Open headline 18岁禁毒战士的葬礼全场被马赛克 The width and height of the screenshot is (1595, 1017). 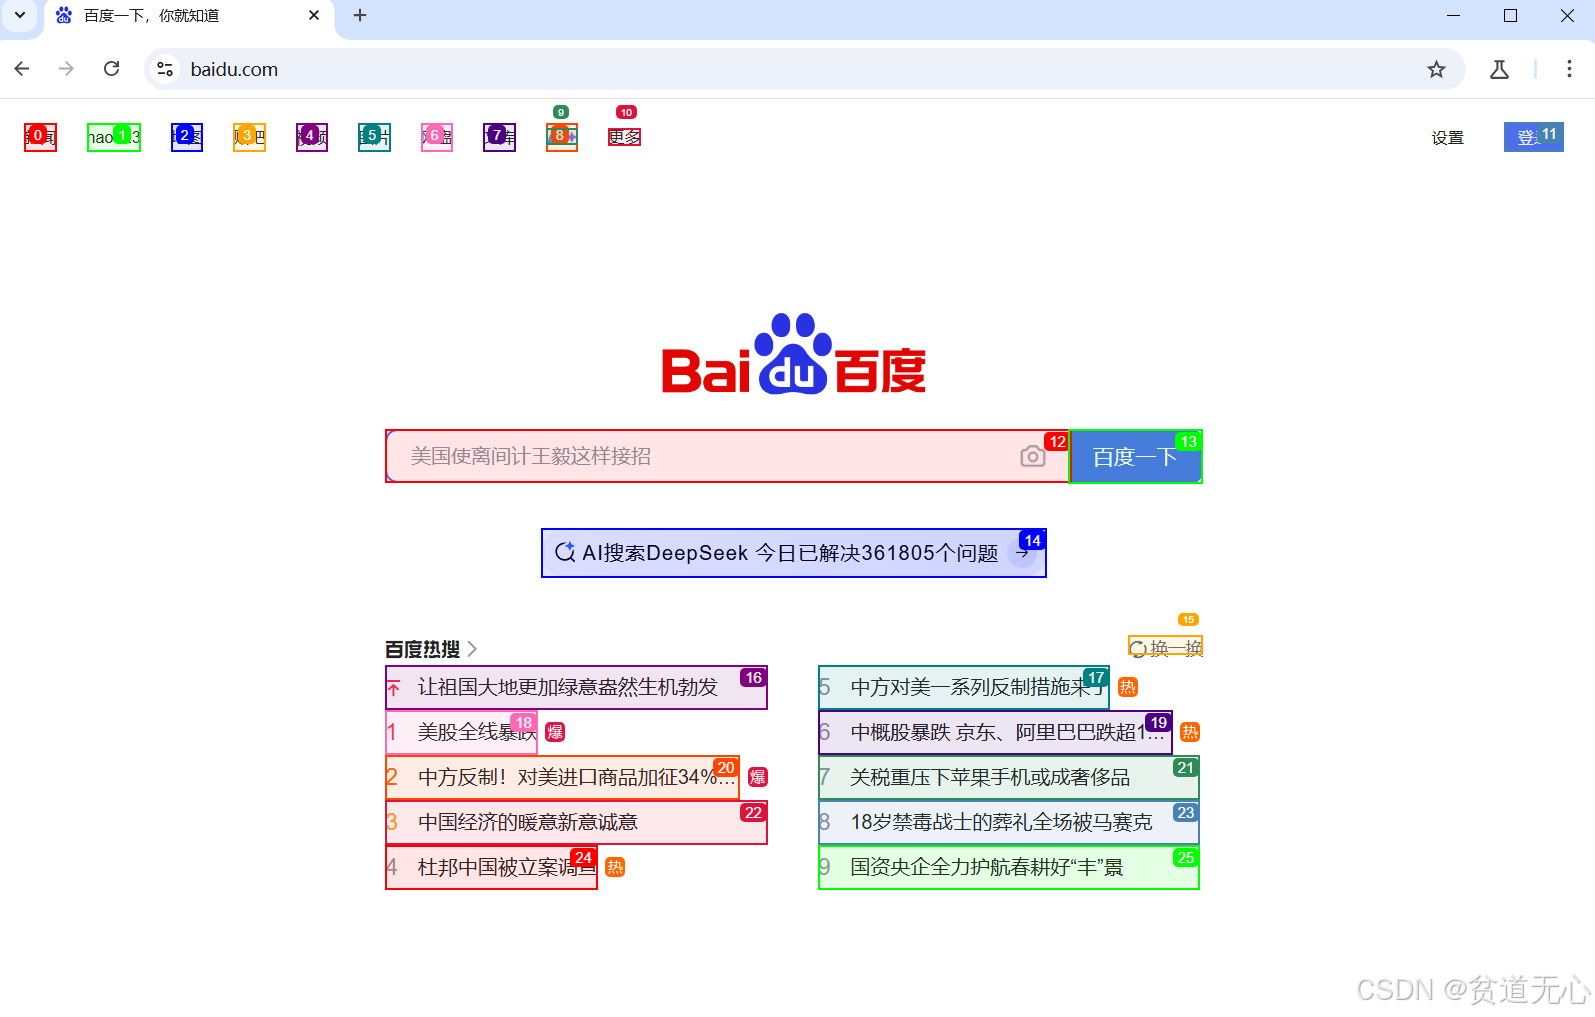[1009, 822]
